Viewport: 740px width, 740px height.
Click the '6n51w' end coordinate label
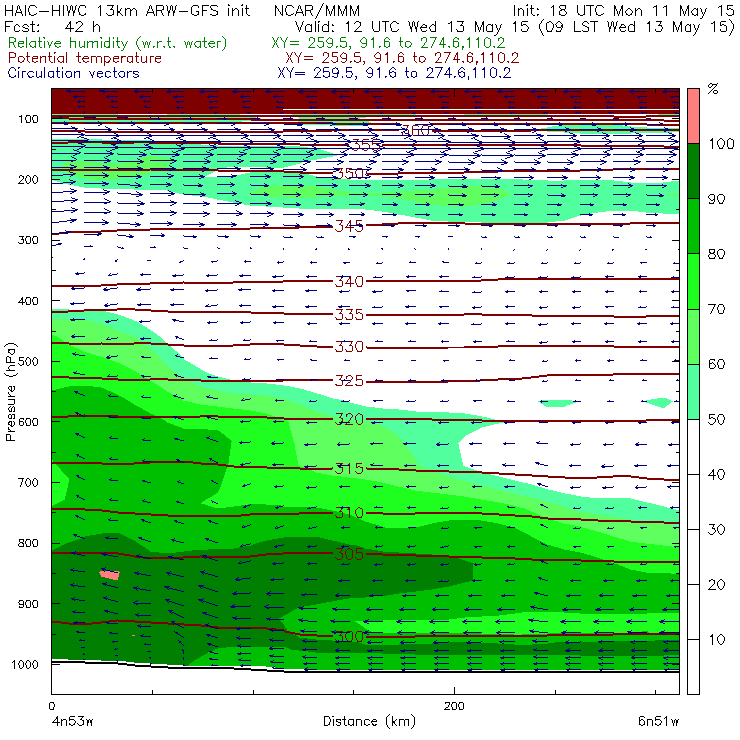point(659,722)
